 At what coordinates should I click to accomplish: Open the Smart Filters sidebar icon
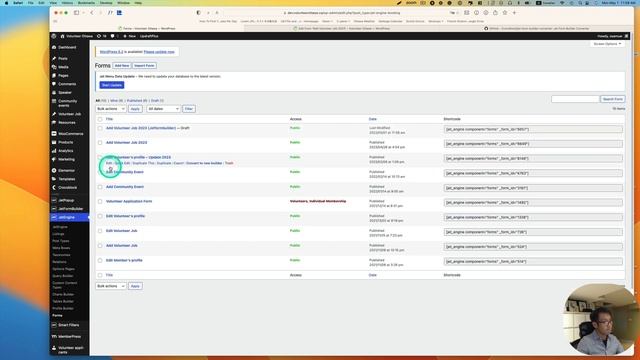coord(54,325)
